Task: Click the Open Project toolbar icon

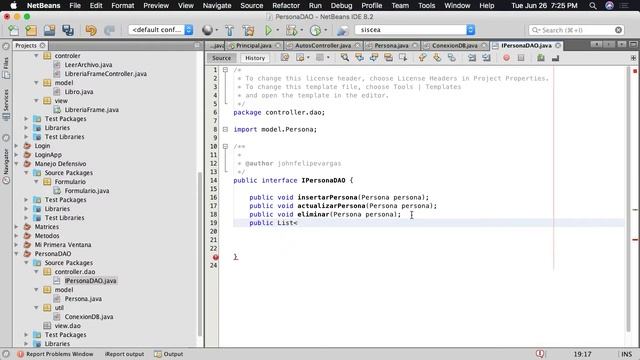Action: click(49, 30)
